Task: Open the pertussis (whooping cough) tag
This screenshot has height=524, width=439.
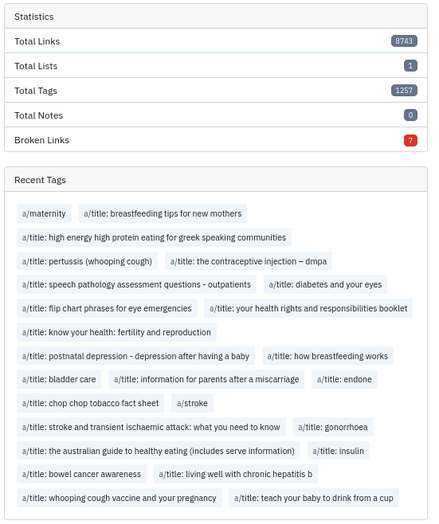Action: pyautogui.click(x=87, y=261)
